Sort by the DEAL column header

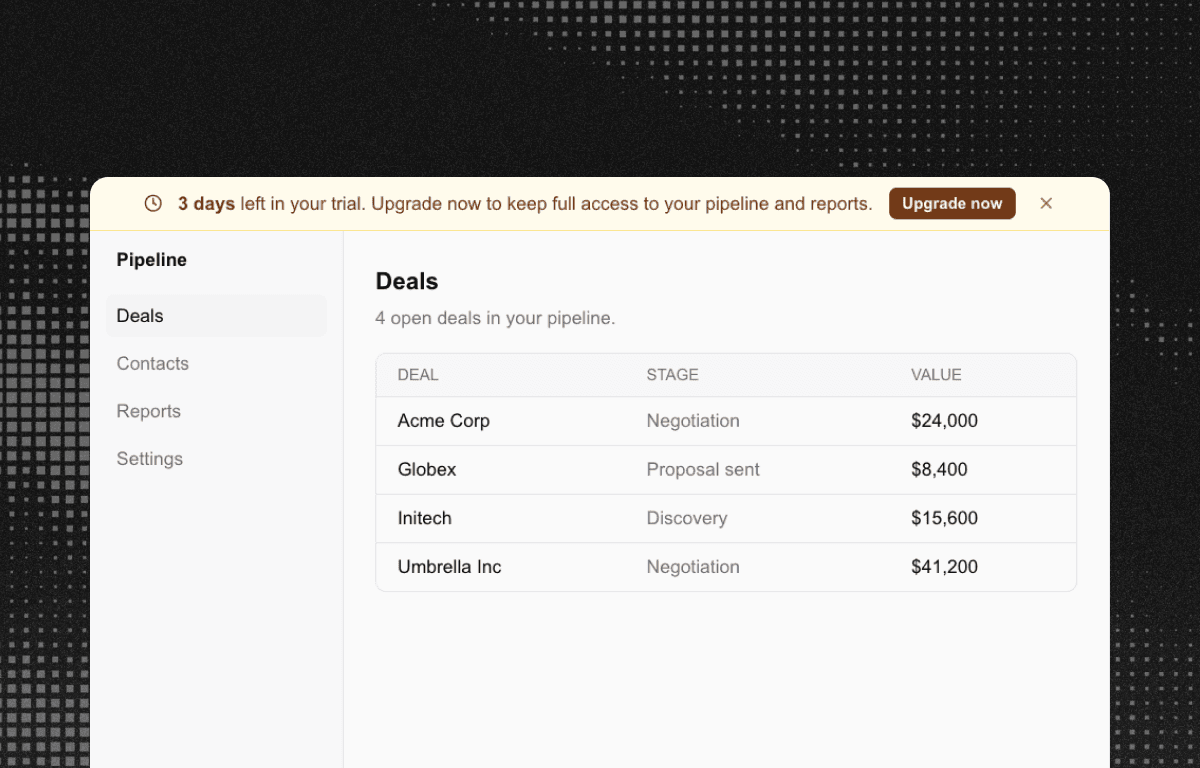[x=418, y=375]
